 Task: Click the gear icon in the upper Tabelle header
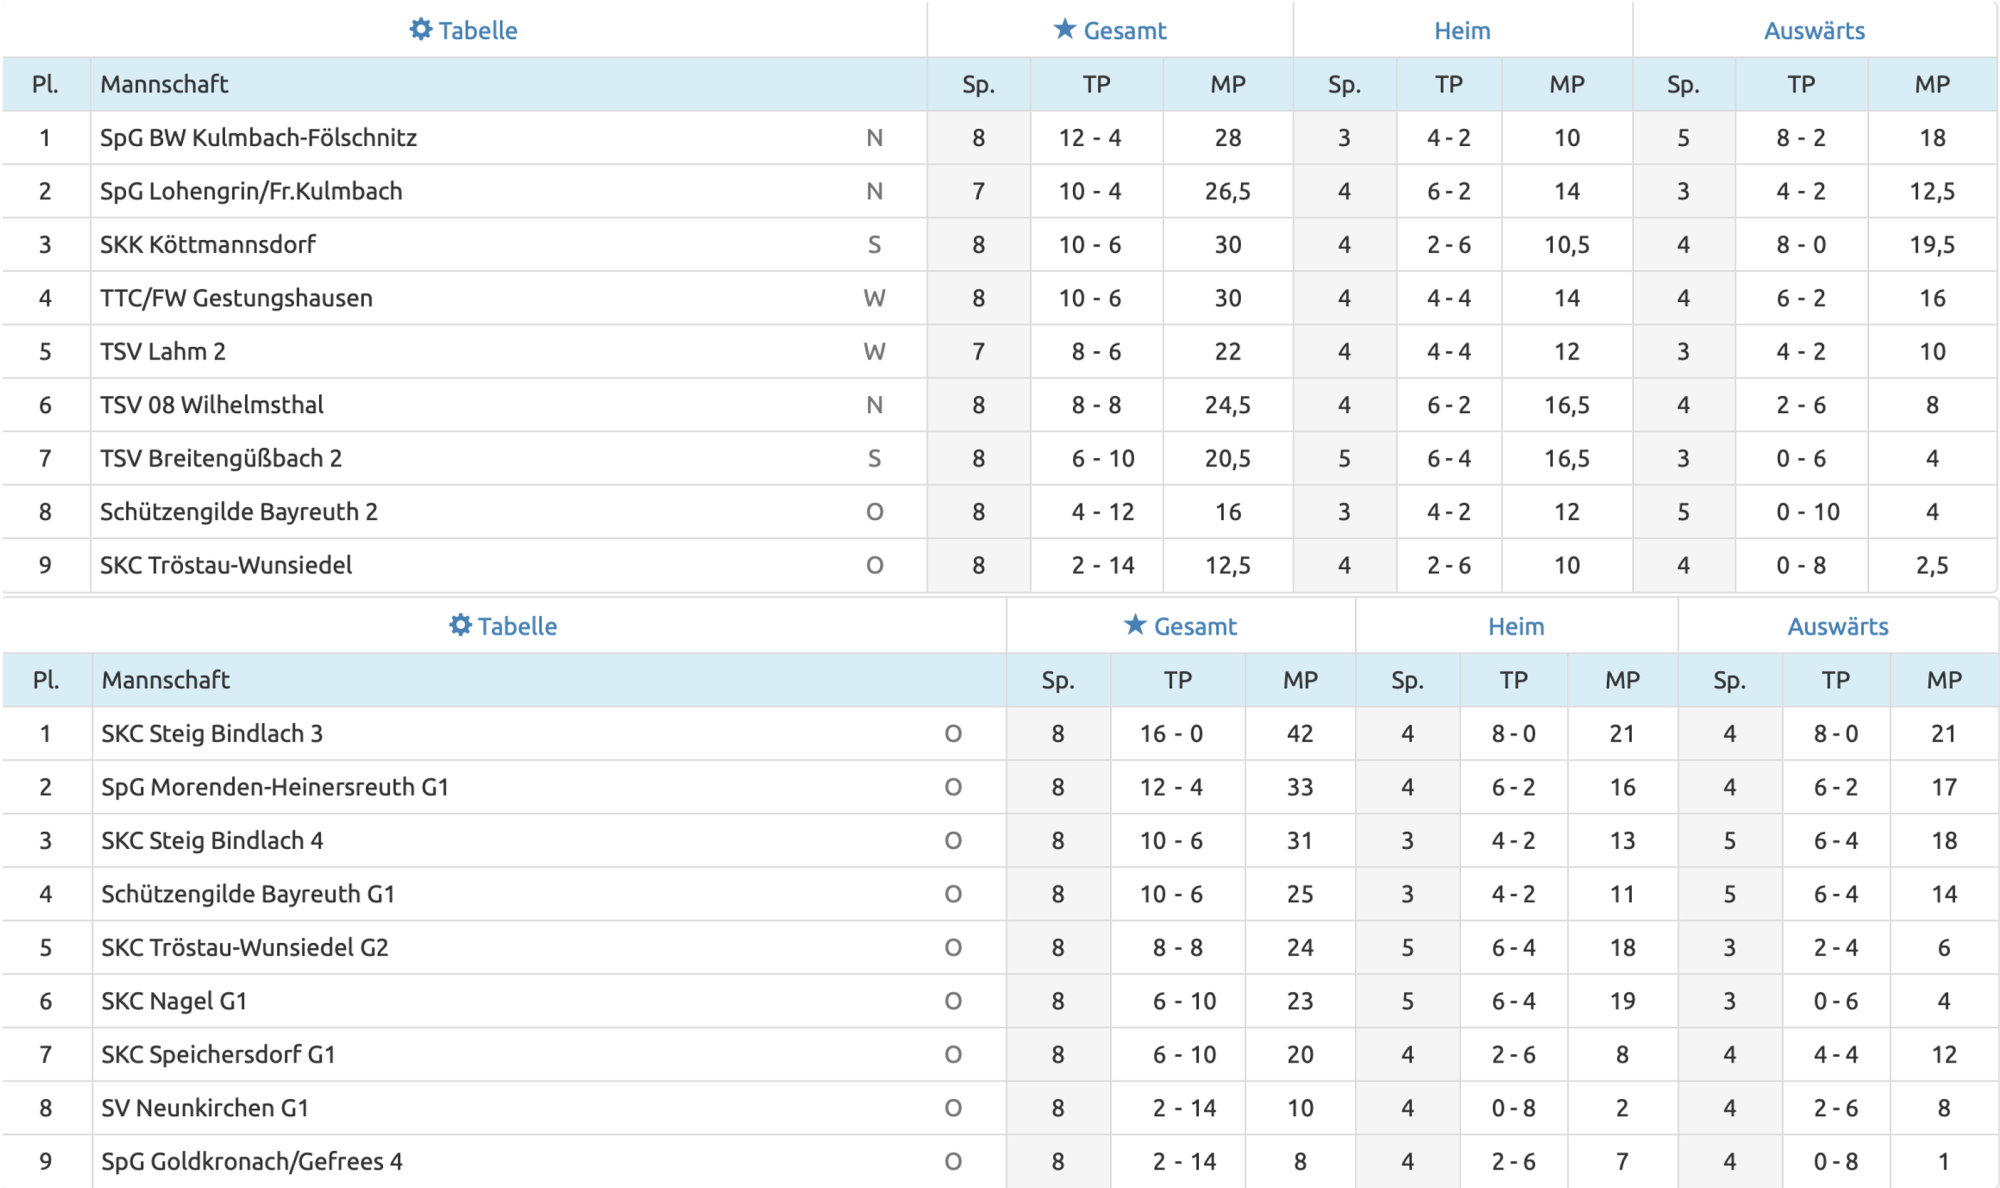[x=421, y=30]
